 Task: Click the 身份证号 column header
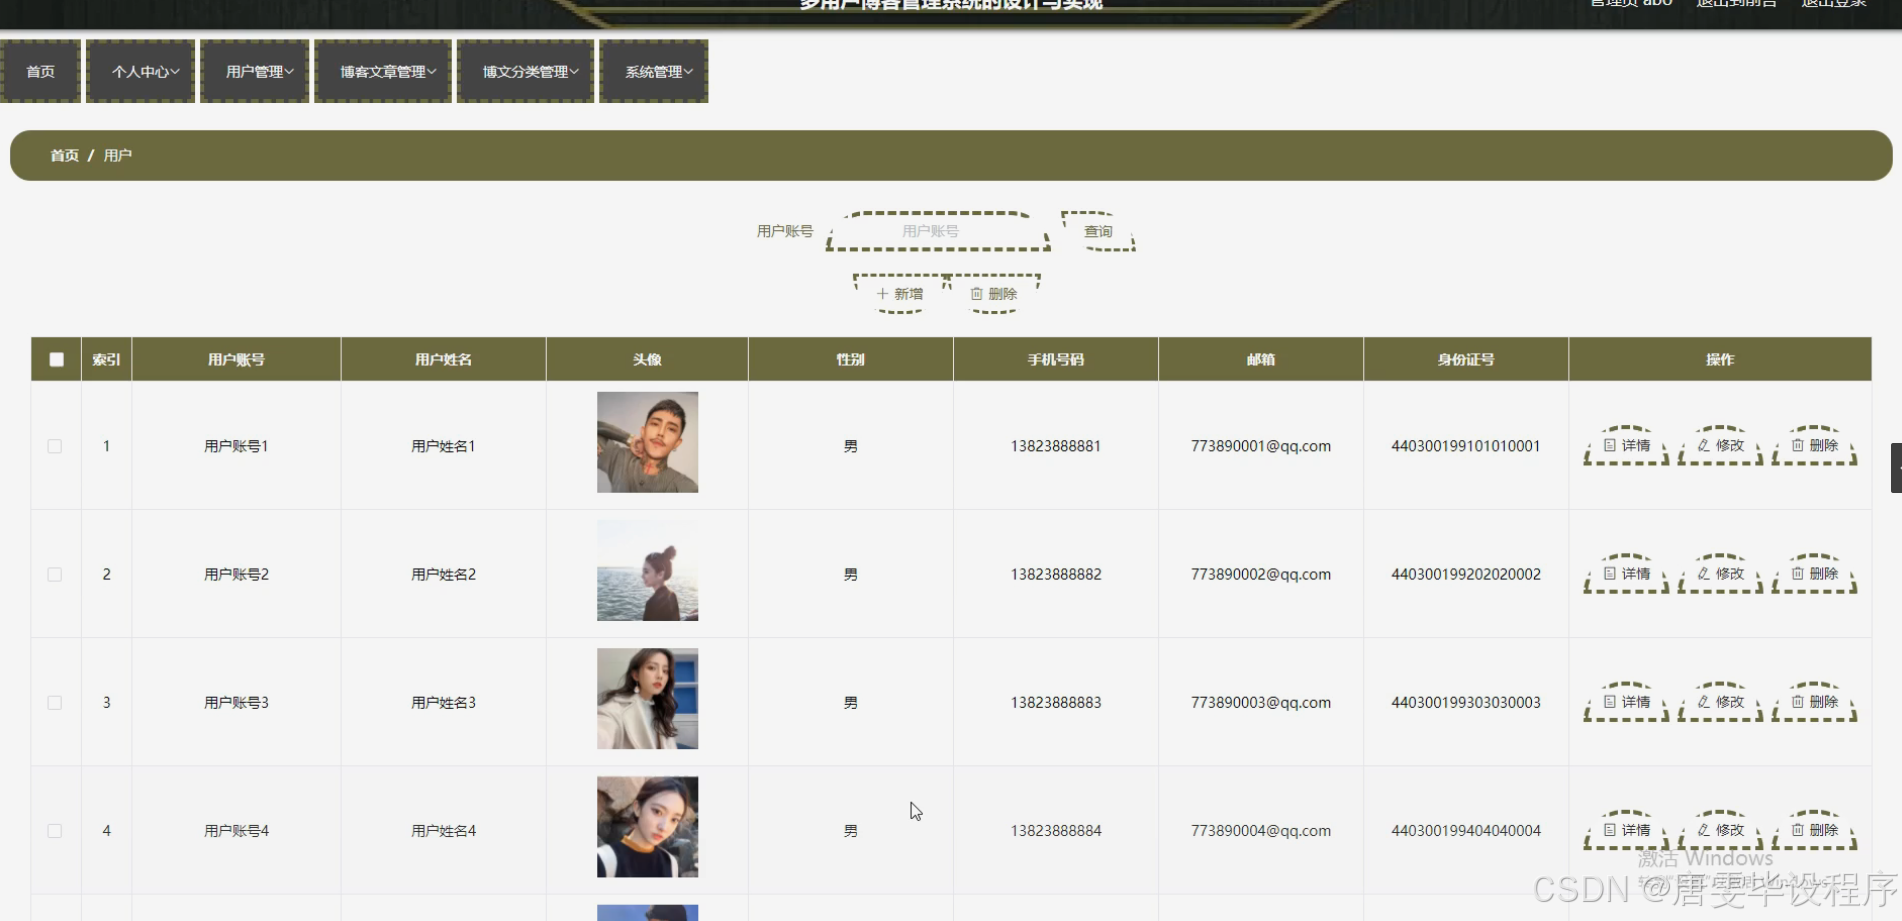[x=1466, y=359]
